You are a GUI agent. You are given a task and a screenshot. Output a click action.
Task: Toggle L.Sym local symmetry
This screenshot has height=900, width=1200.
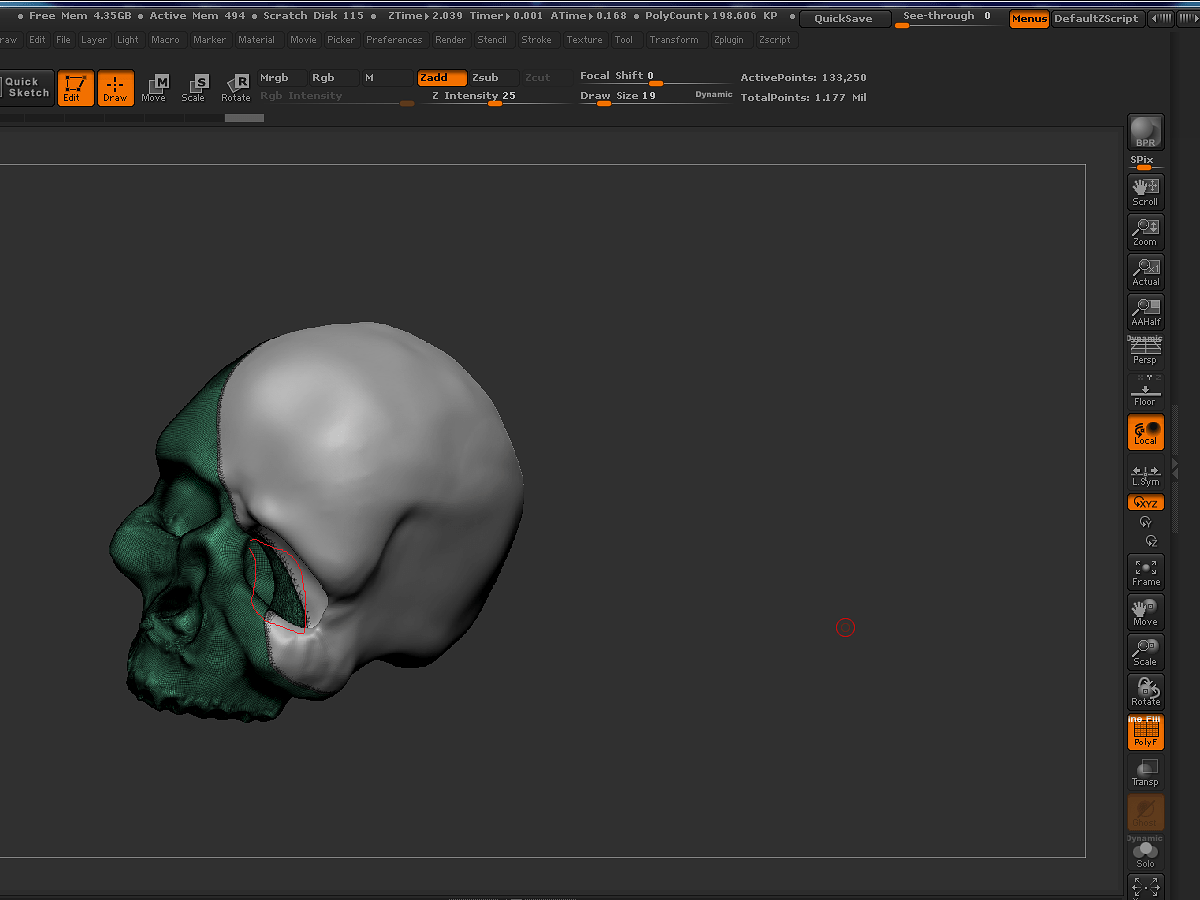(1146, 474)
